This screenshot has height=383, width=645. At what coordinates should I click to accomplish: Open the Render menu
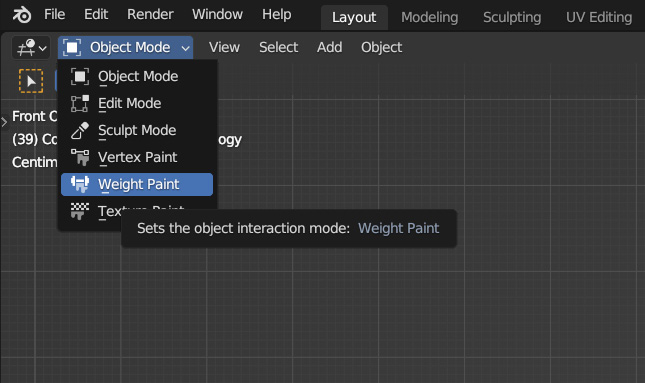pyautogui.click(x=150, y=14)
